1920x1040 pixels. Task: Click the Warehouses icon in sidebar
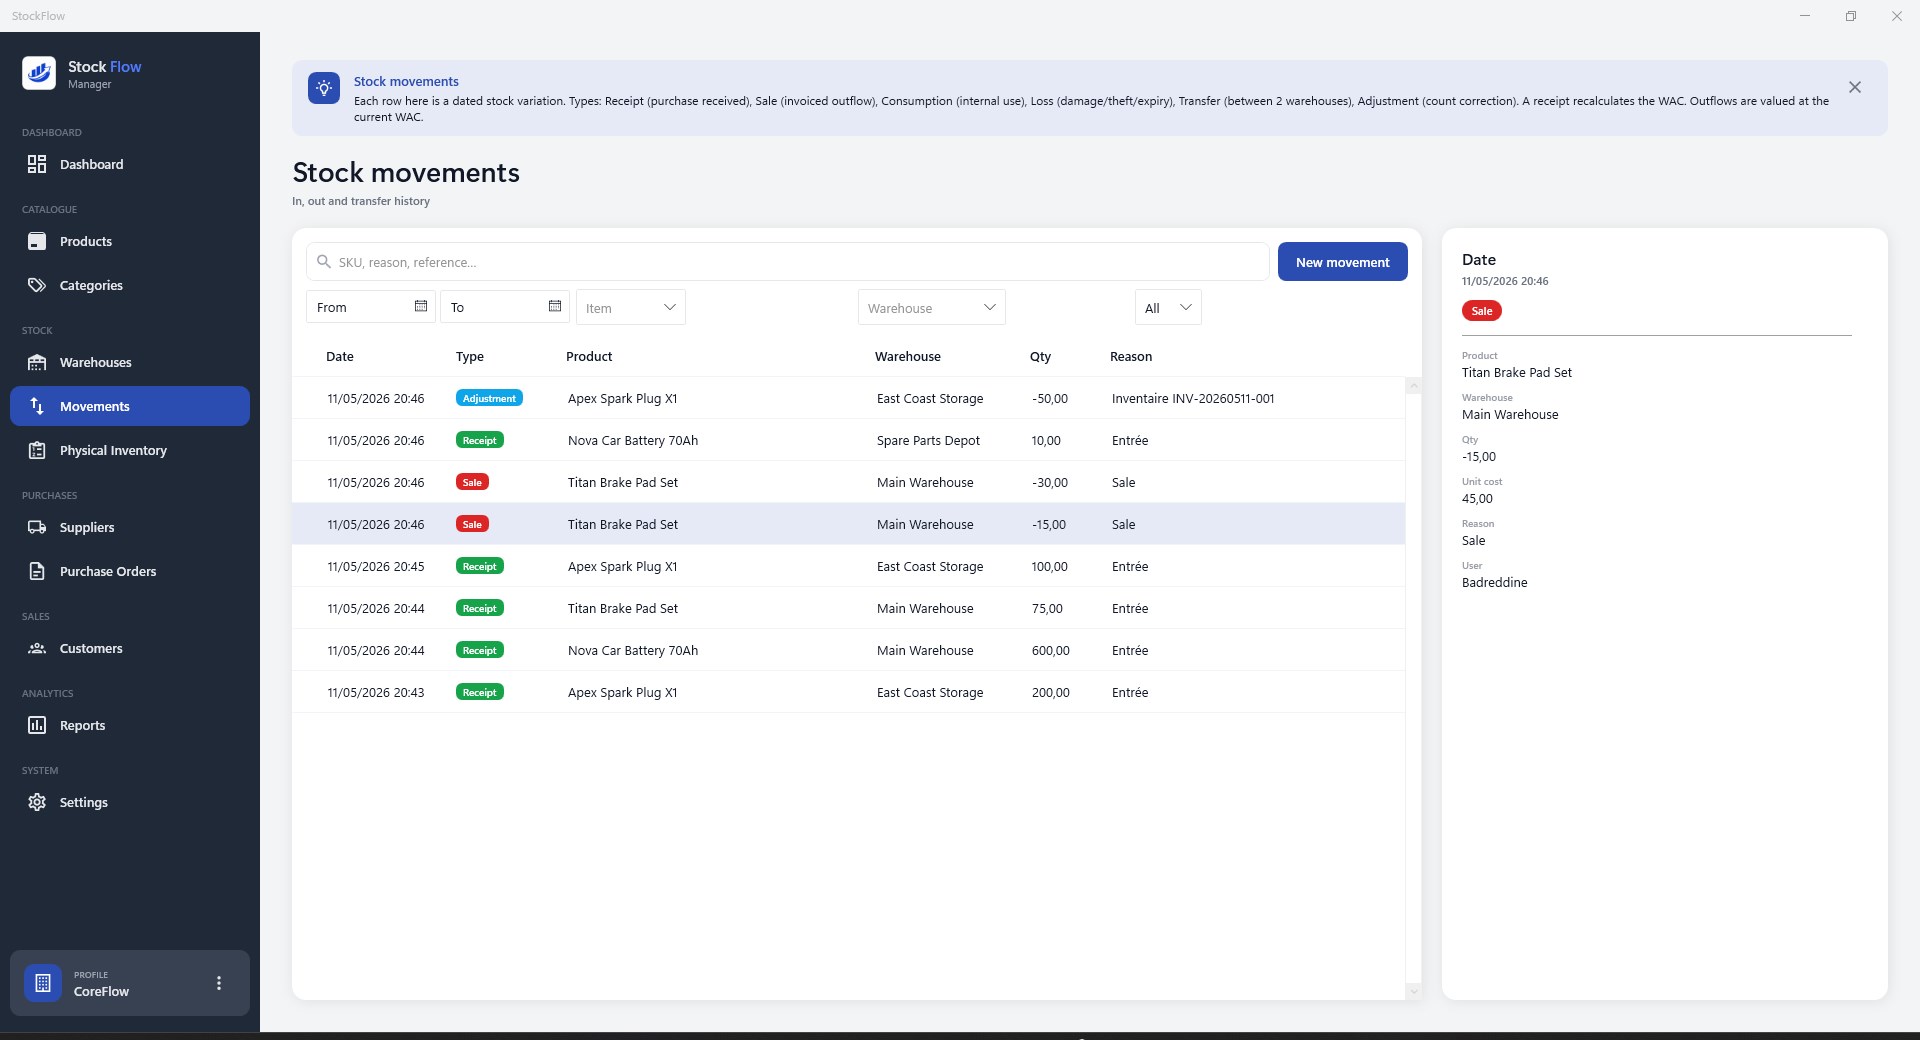37,362
